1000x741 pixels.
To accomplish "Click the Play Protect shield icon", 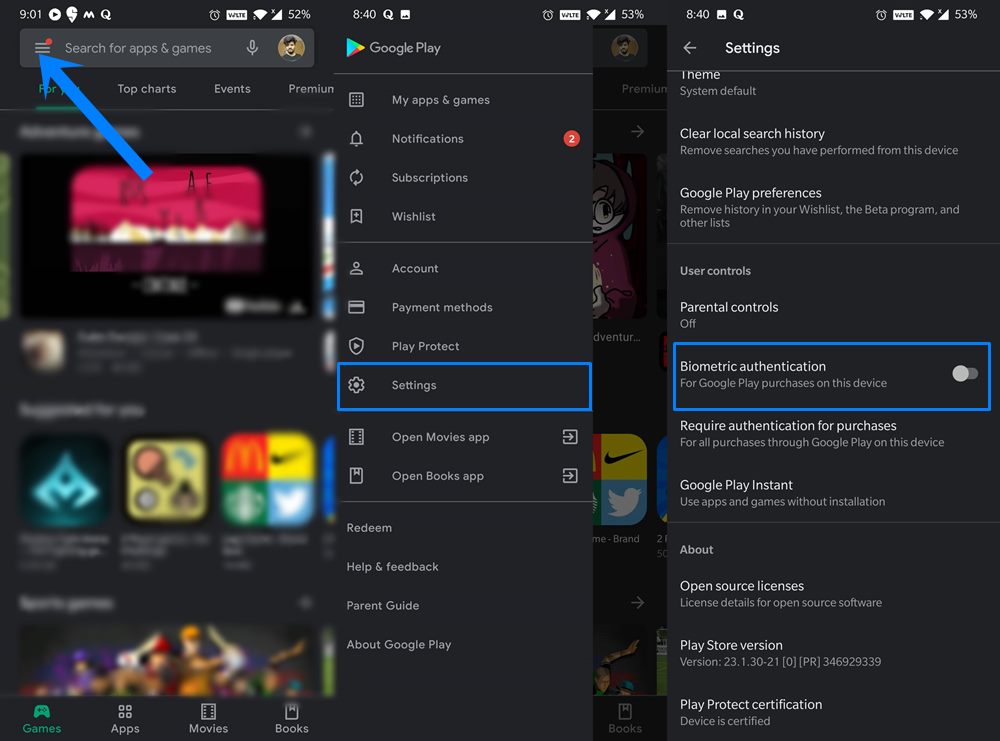I will point(357,346).
